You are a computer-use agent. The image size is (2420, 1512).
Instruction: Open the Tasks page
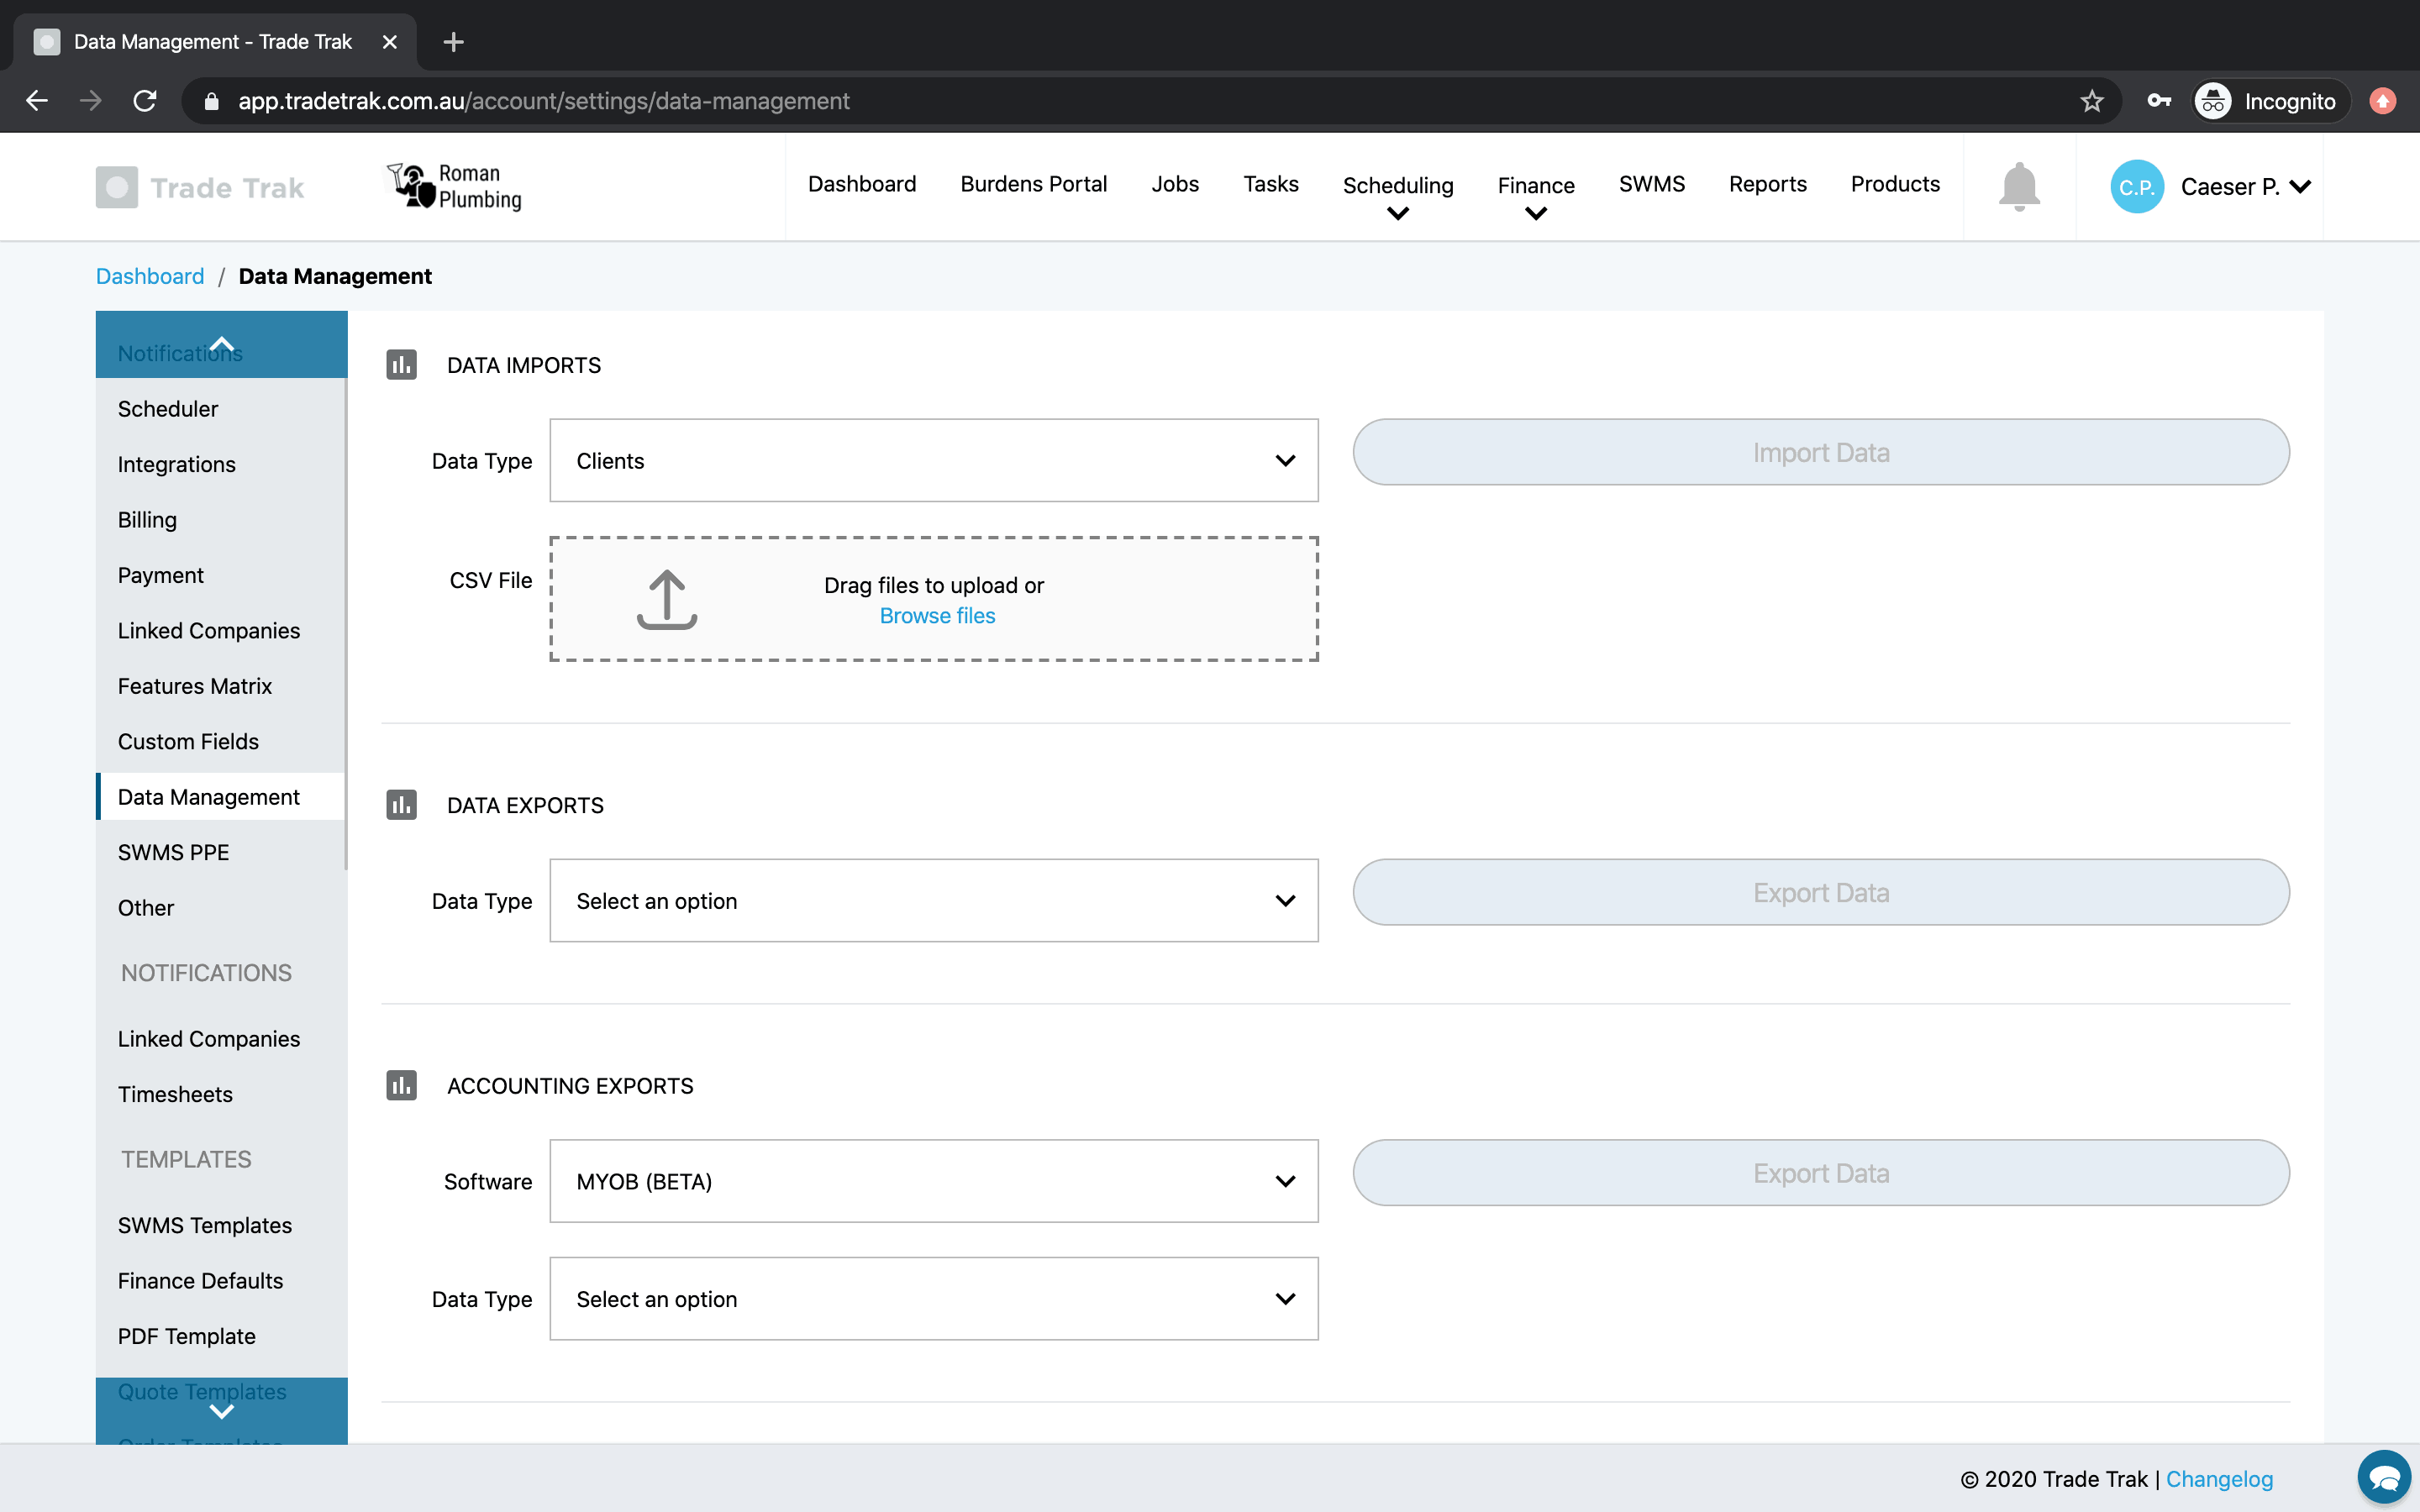pyautogui.click(x=1271, y=184)
